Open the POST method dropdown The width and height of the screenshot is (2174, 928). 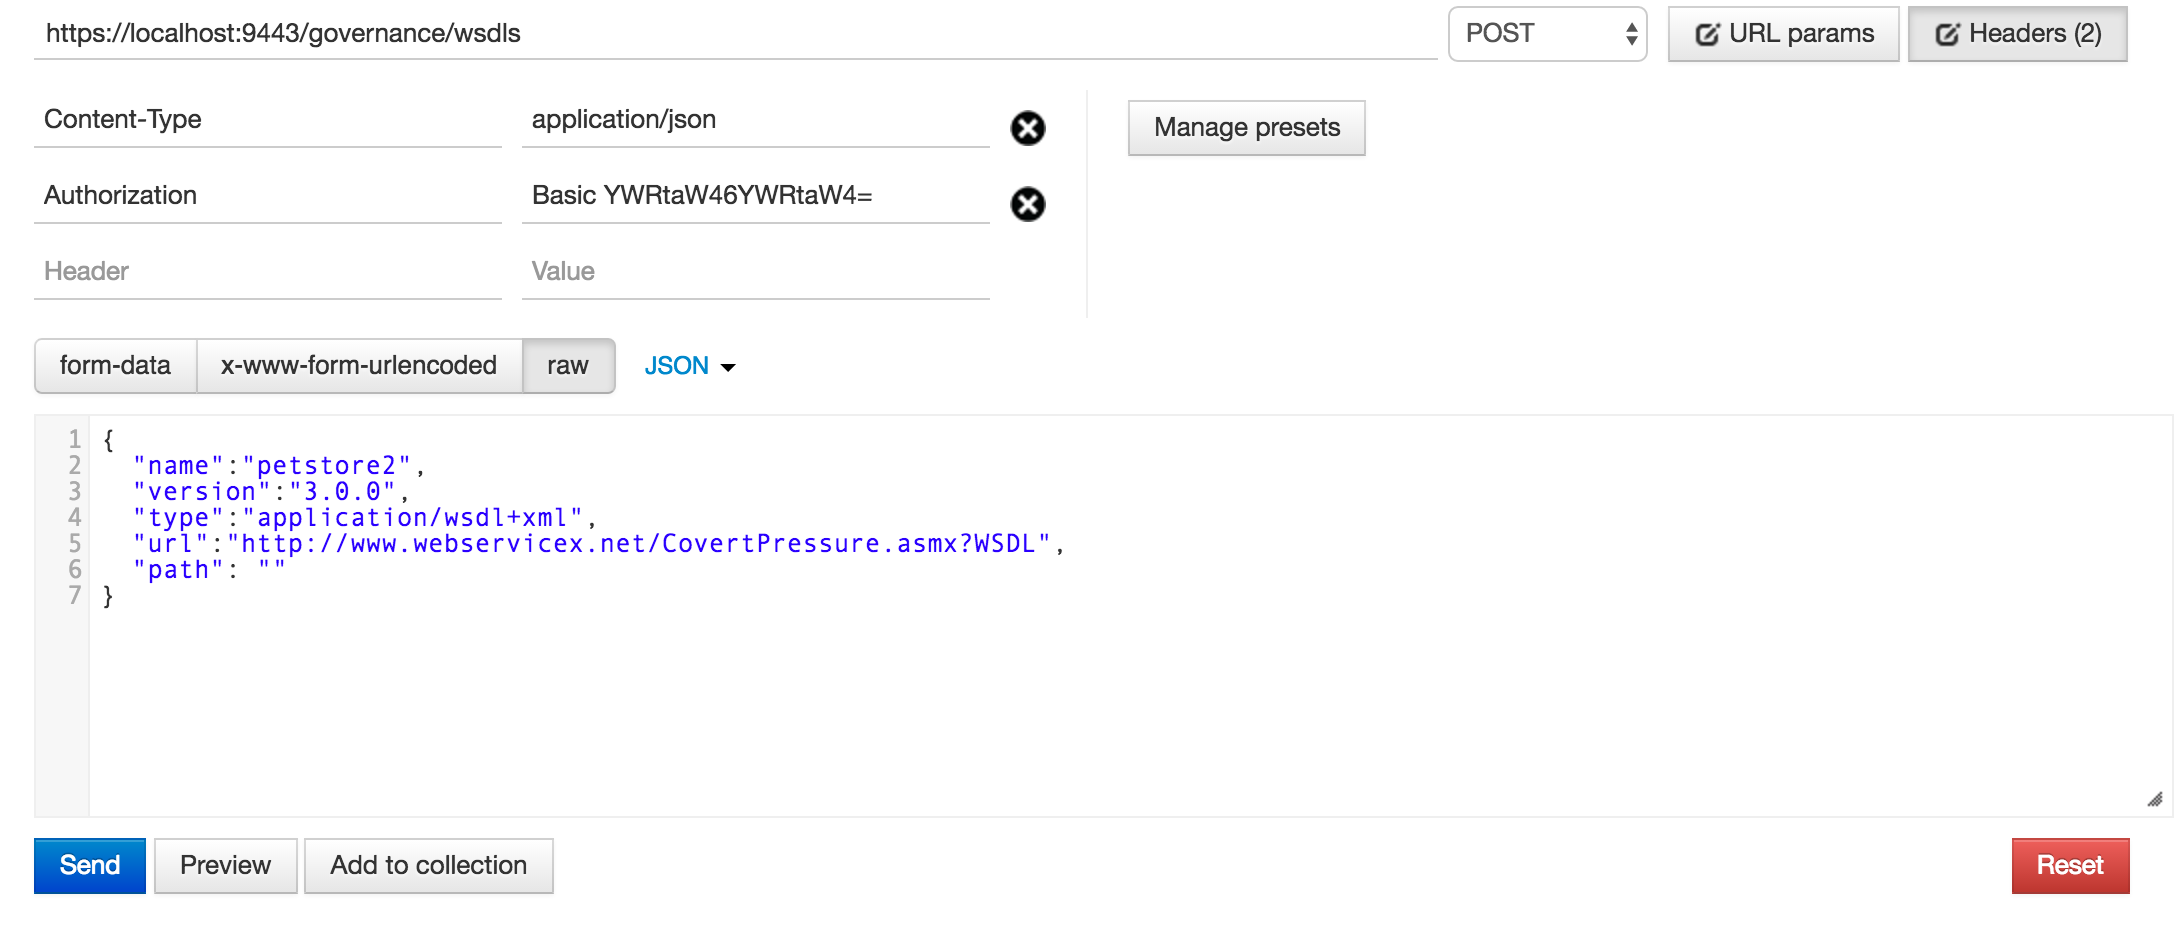click(1547, 34)
